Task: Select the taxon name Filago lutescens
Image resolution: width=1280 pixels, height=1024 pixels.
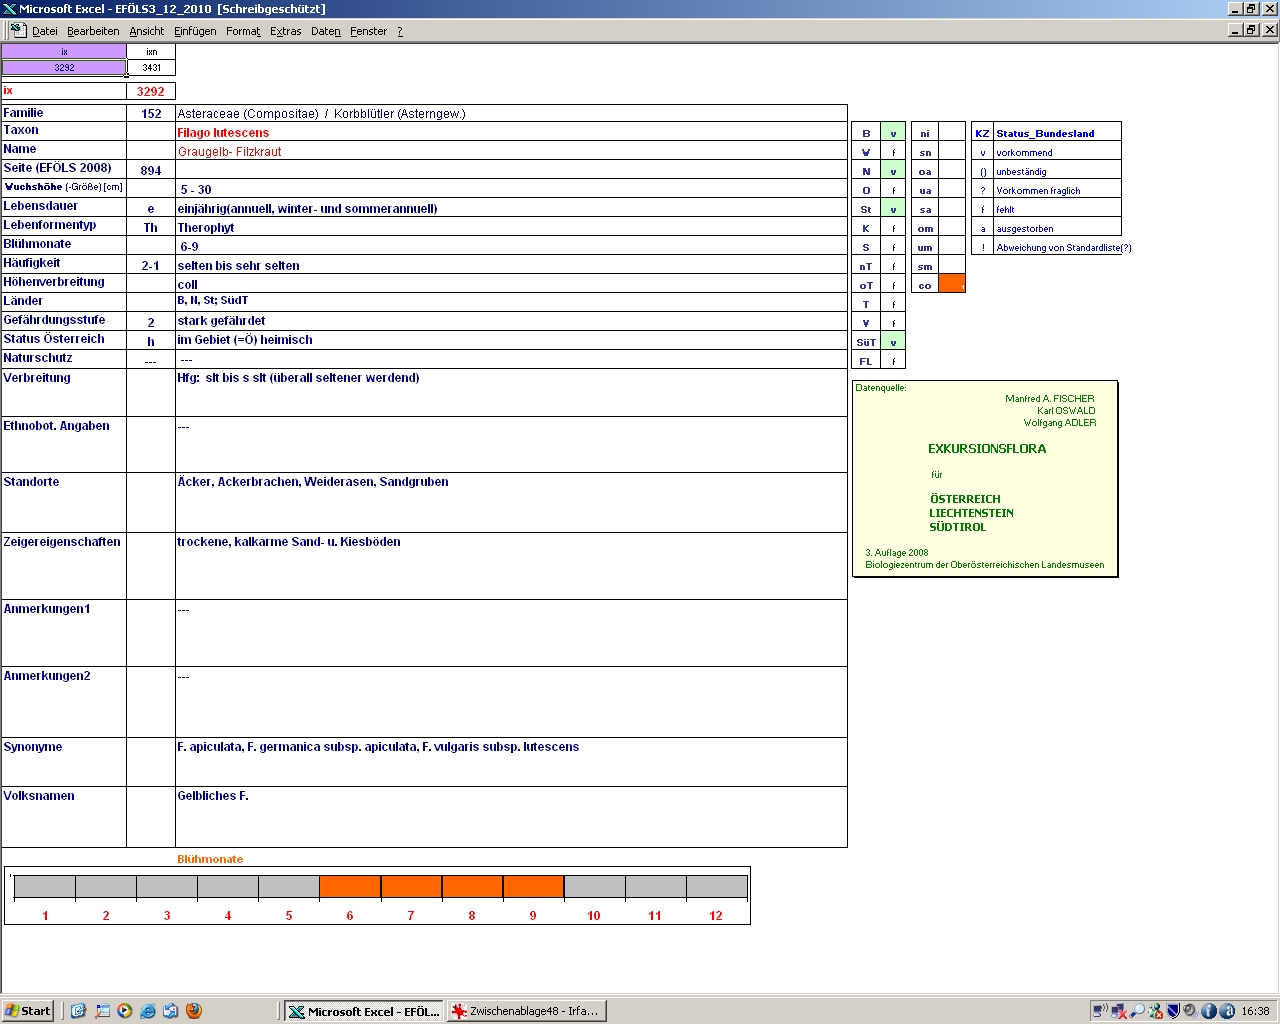Action: click(223, 132)
